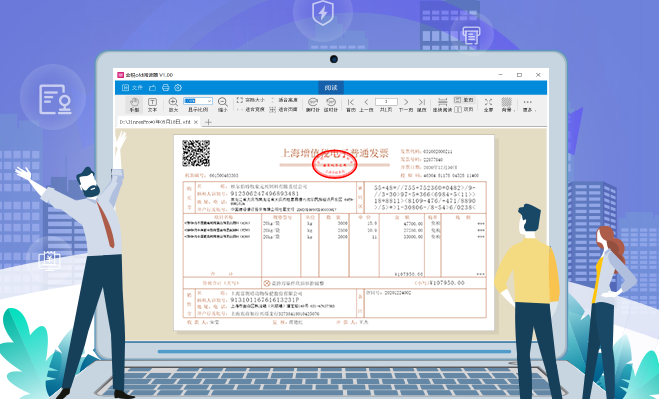
Task: Open the settings gear icon in the blue bar
Action: [178, 88]
